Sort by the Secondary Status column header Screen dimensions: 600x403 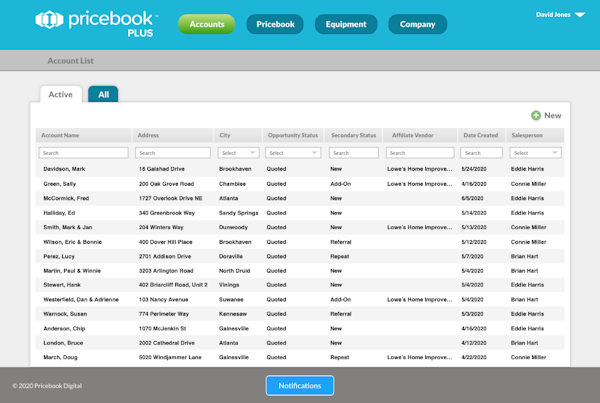tap(354, 135)
